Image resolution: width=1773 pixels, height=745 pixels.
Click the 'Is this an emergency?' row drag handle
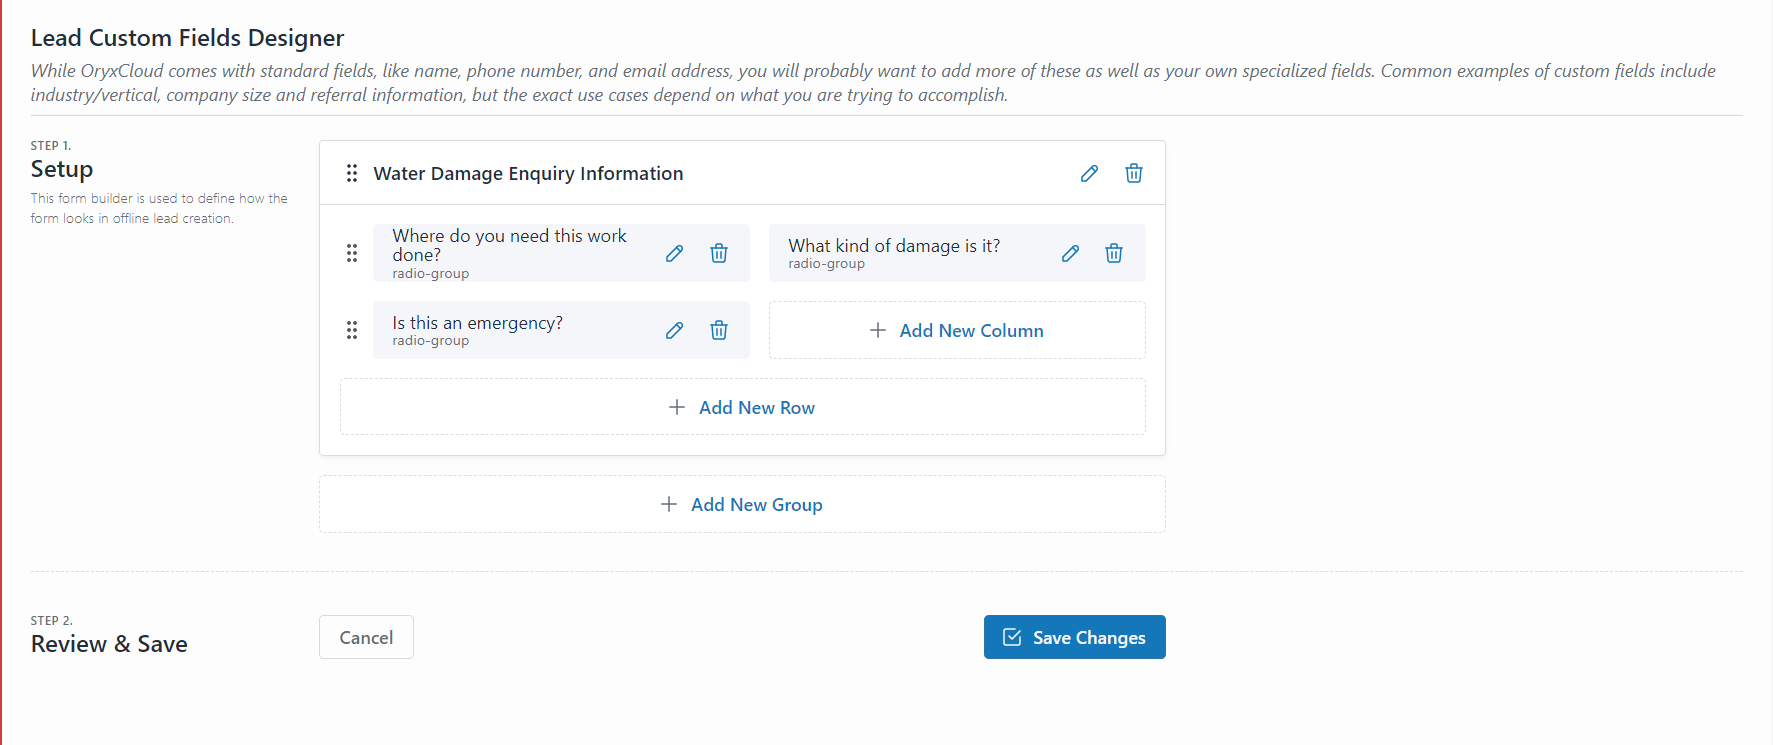(x=352, y=330)
